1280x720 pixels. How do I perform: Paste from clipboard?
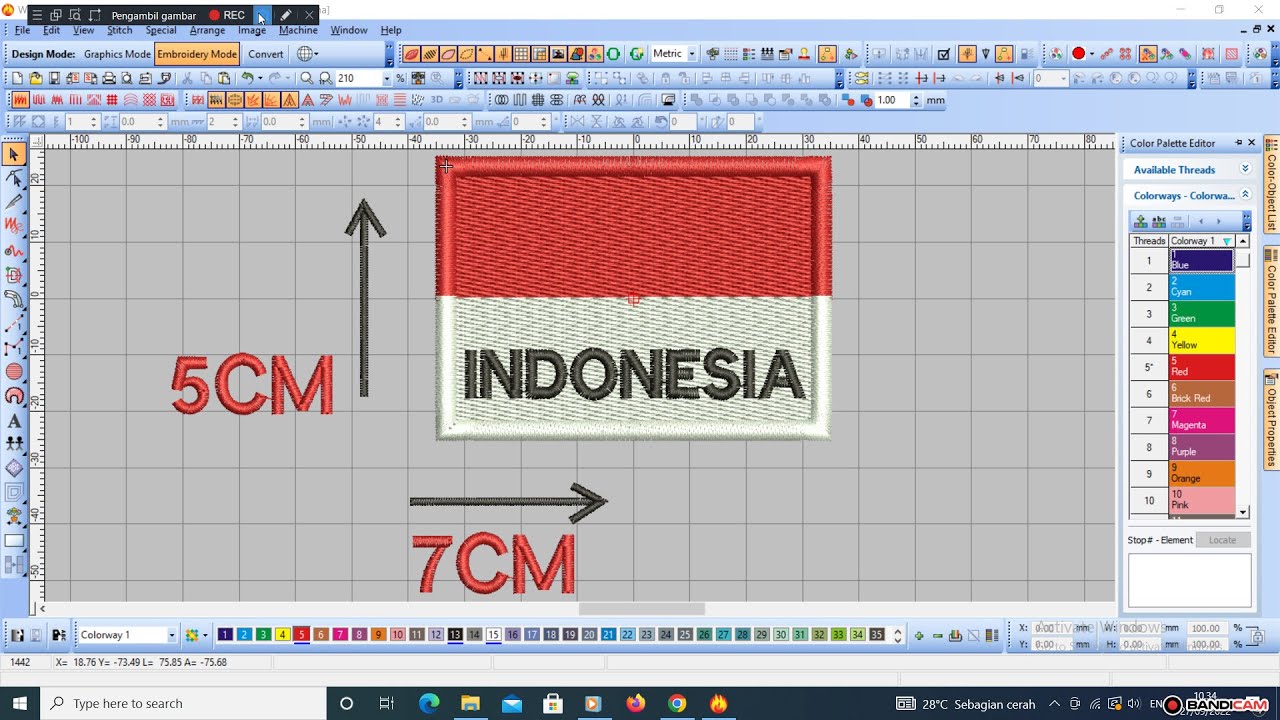[224, 78]
